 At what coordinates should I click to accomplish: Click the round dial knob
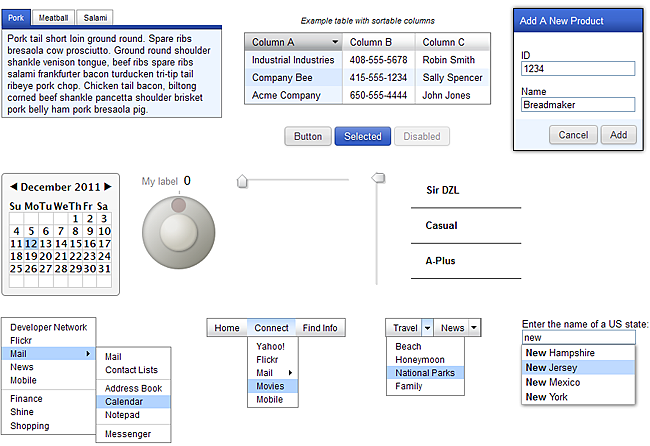(x=179, y=233)
